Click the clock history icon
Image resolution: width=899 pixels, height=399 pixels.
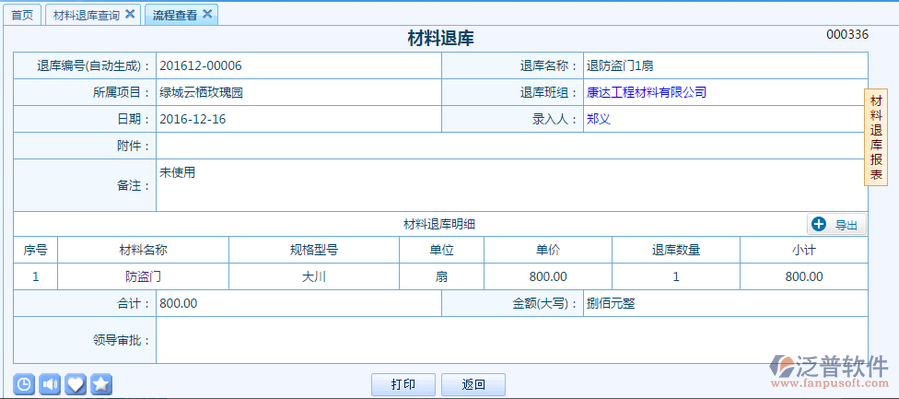point(24,384)
